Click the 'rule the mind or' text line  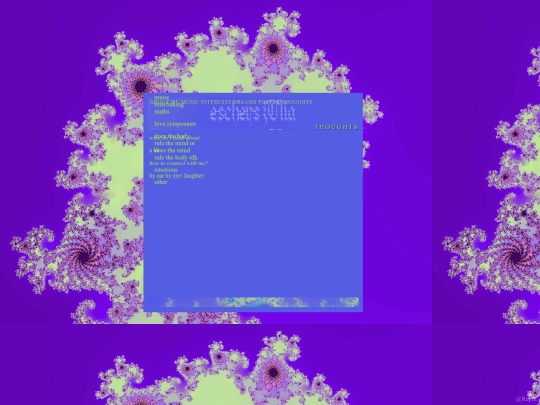click(175, 143)
